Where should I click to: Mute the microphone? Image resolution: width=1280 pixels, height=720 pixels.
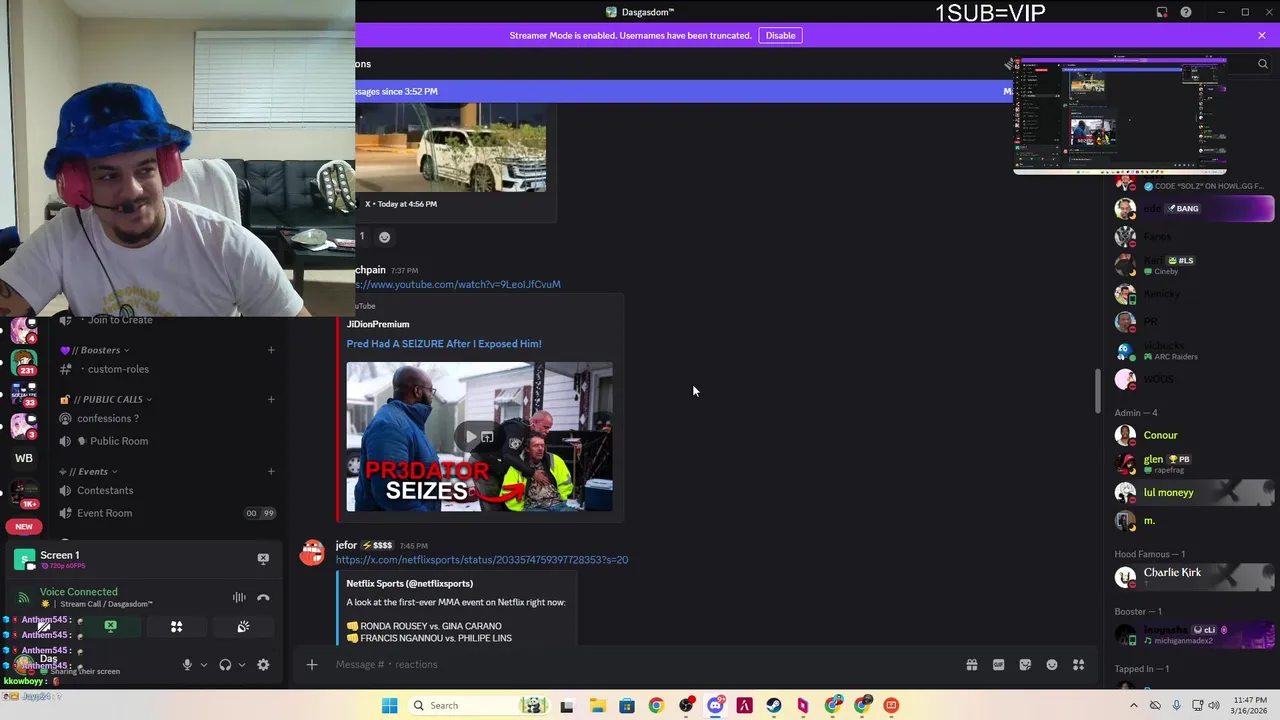coord(187,665)
